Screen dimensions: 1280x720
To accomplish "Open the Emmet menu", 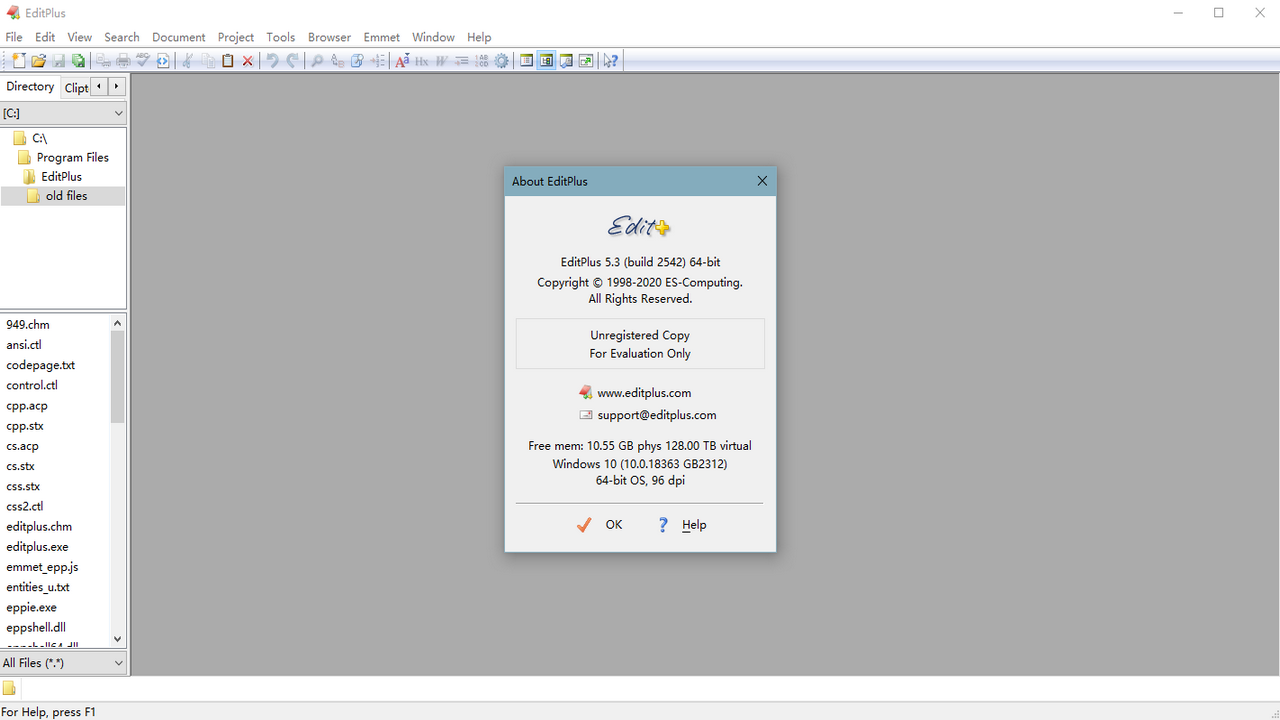I will click(x=381, y=37).
